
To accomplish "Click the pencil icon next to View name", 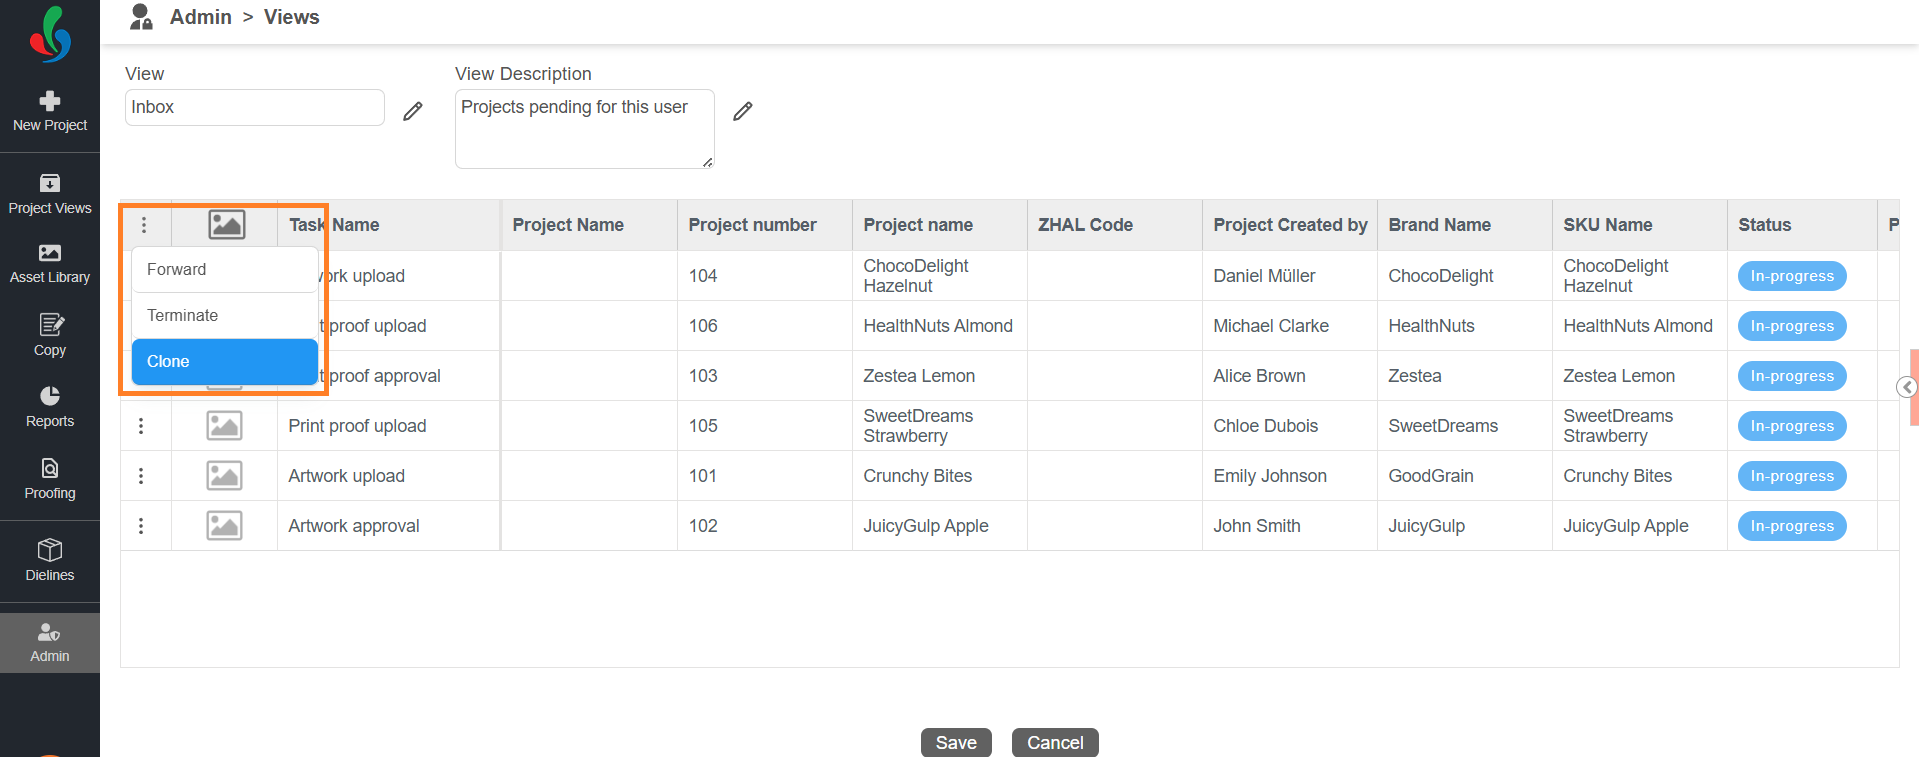I will [413, 111].
